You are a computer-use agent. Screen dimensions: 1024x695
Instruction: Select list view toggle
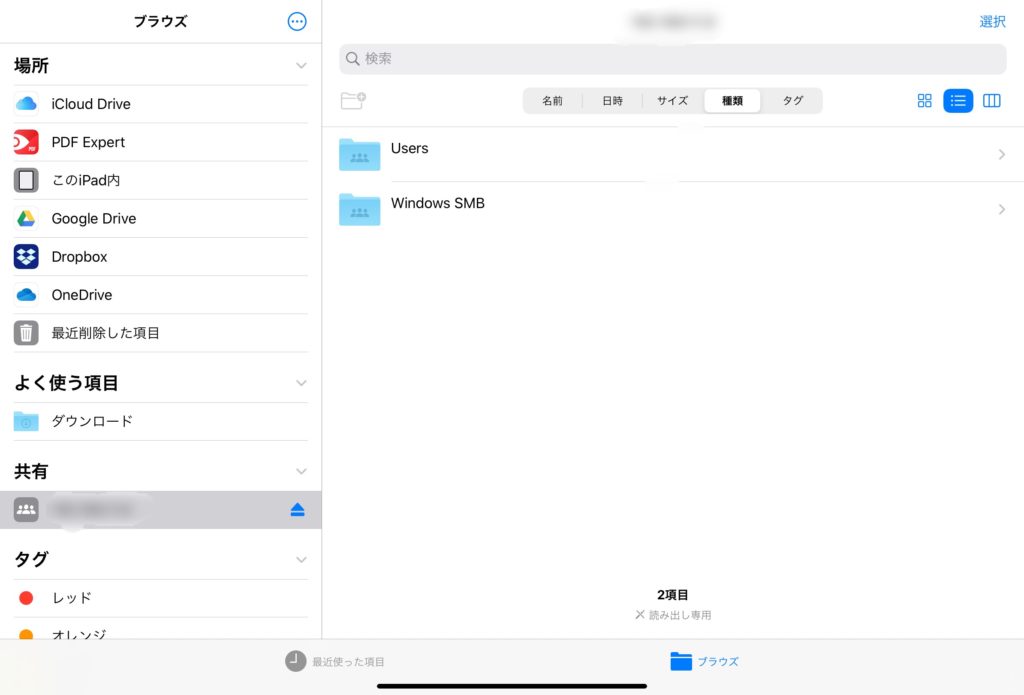point(958,100)
